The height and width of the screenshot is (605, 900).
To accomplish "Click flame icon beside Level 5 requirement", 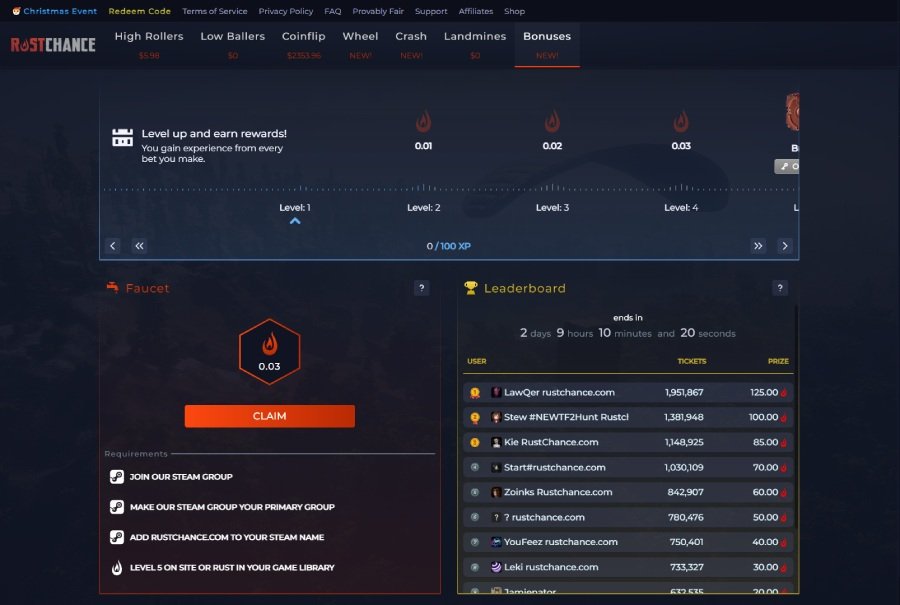I will click(x=117, y=568).
